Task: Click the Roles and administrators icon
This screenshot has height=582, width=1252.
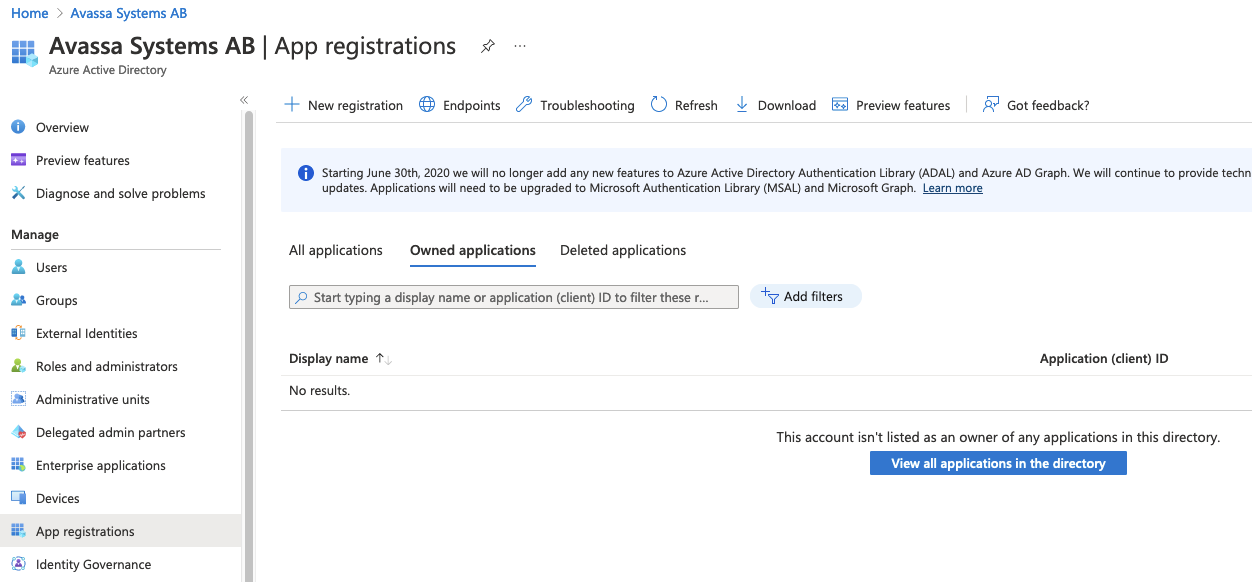Action: (x=18, y=366)
